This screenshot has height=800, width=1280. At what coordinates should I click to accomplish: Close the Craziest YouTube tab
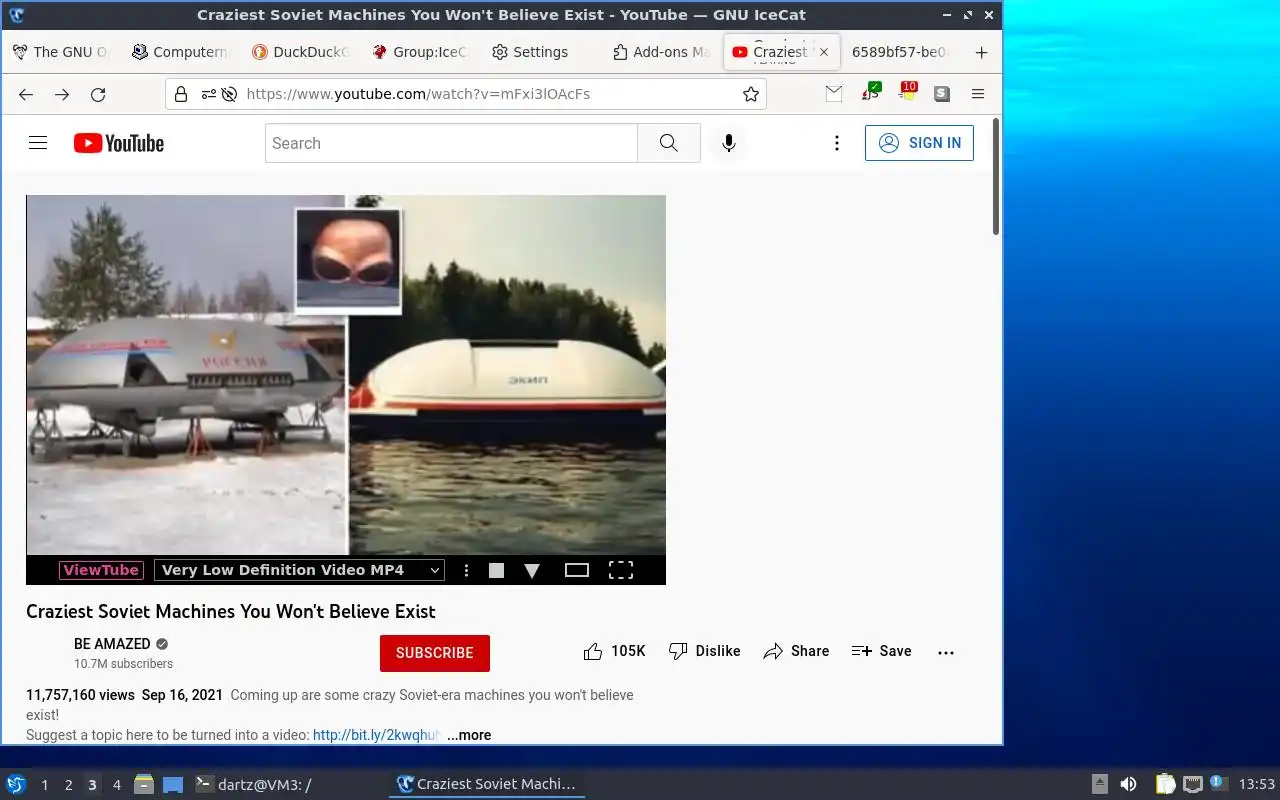824,52
